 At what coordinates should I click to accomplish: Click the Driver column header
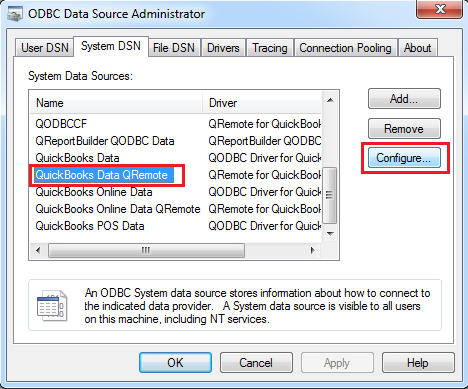(x=262, y=103)
